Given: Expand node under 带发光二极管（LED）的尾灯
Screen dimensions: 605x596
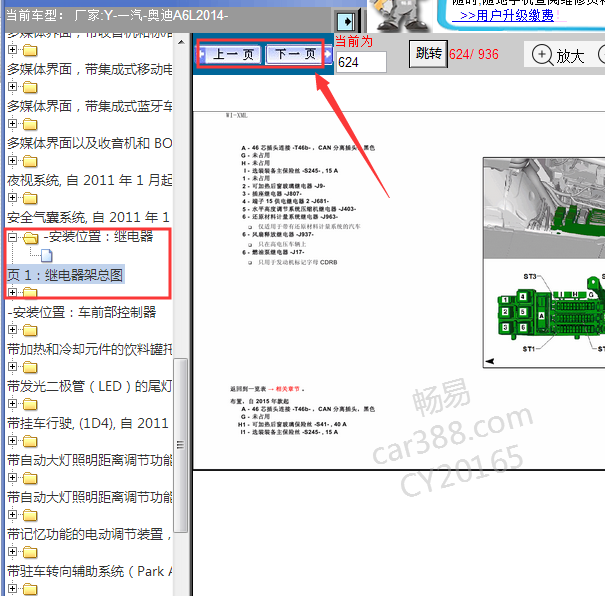Looking at the screenshot, I should [x=12, y=404].
